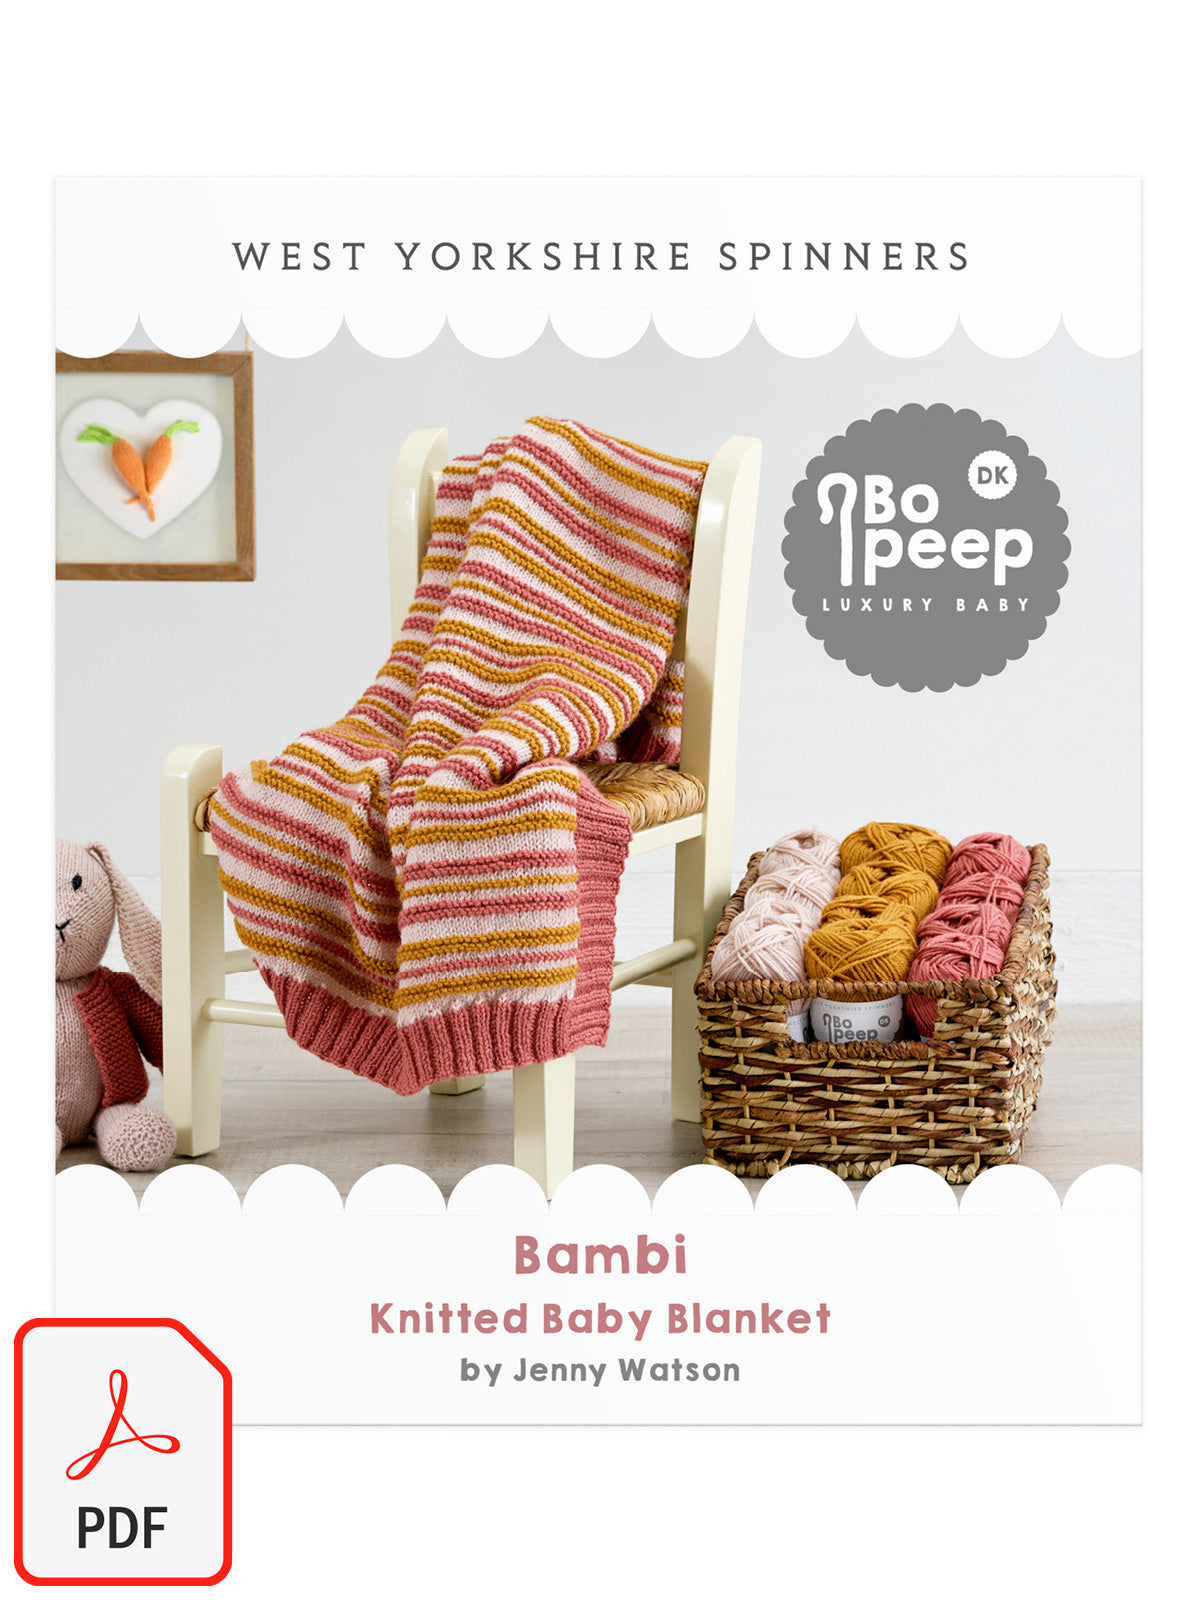Click the Bo Peep DK logo badge
The height and width of the screenshot is (1600, 1200).
[926, 547]
